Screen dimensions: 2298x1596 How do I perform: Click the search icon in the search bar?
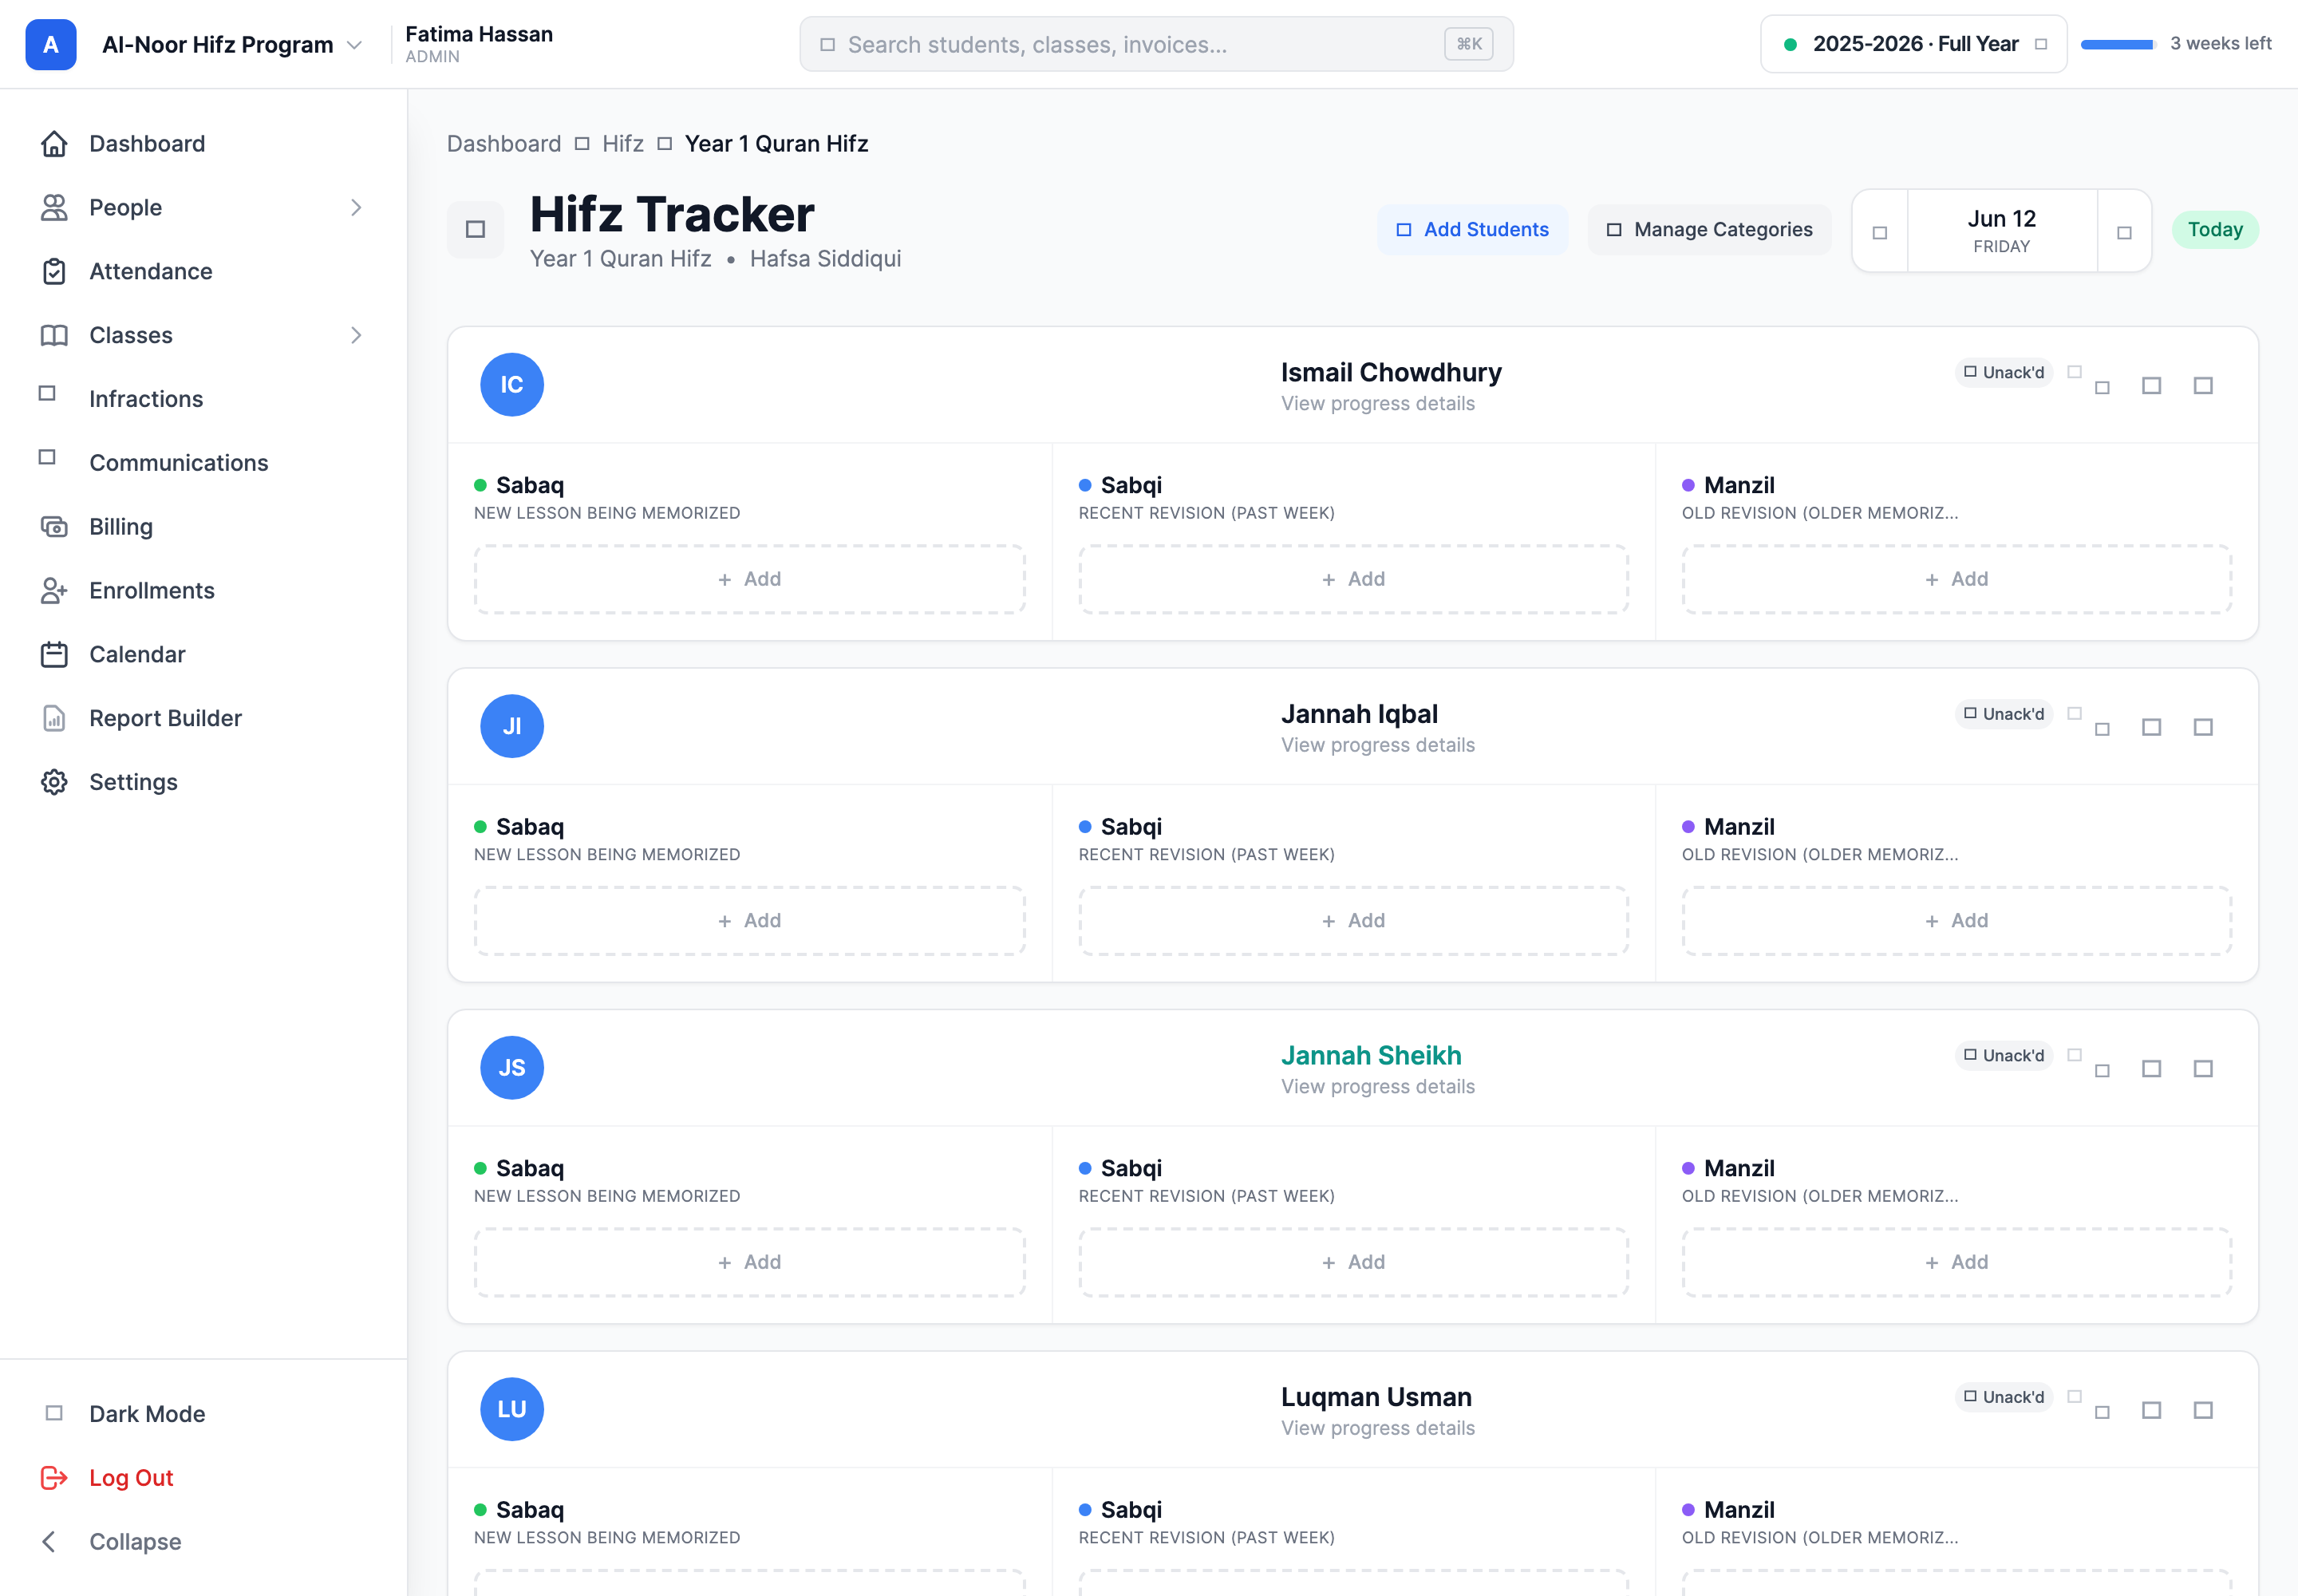(x=828, y=45)
